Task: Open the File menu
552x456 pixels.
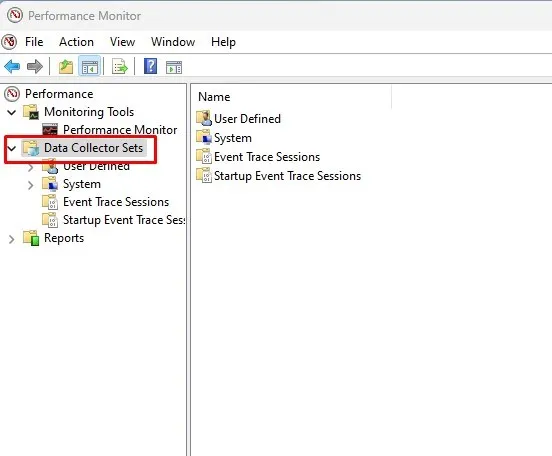Action: pyautogui.click(x=34, y=42)
